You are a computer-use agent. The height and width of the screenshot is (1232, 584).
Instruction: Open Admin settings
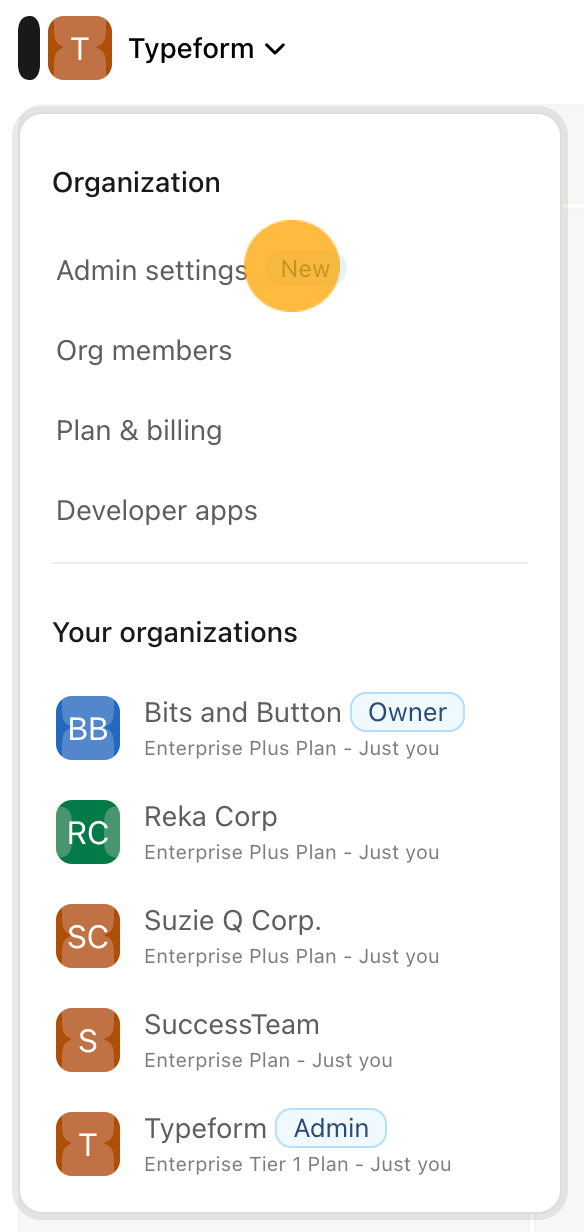(151, 270)
